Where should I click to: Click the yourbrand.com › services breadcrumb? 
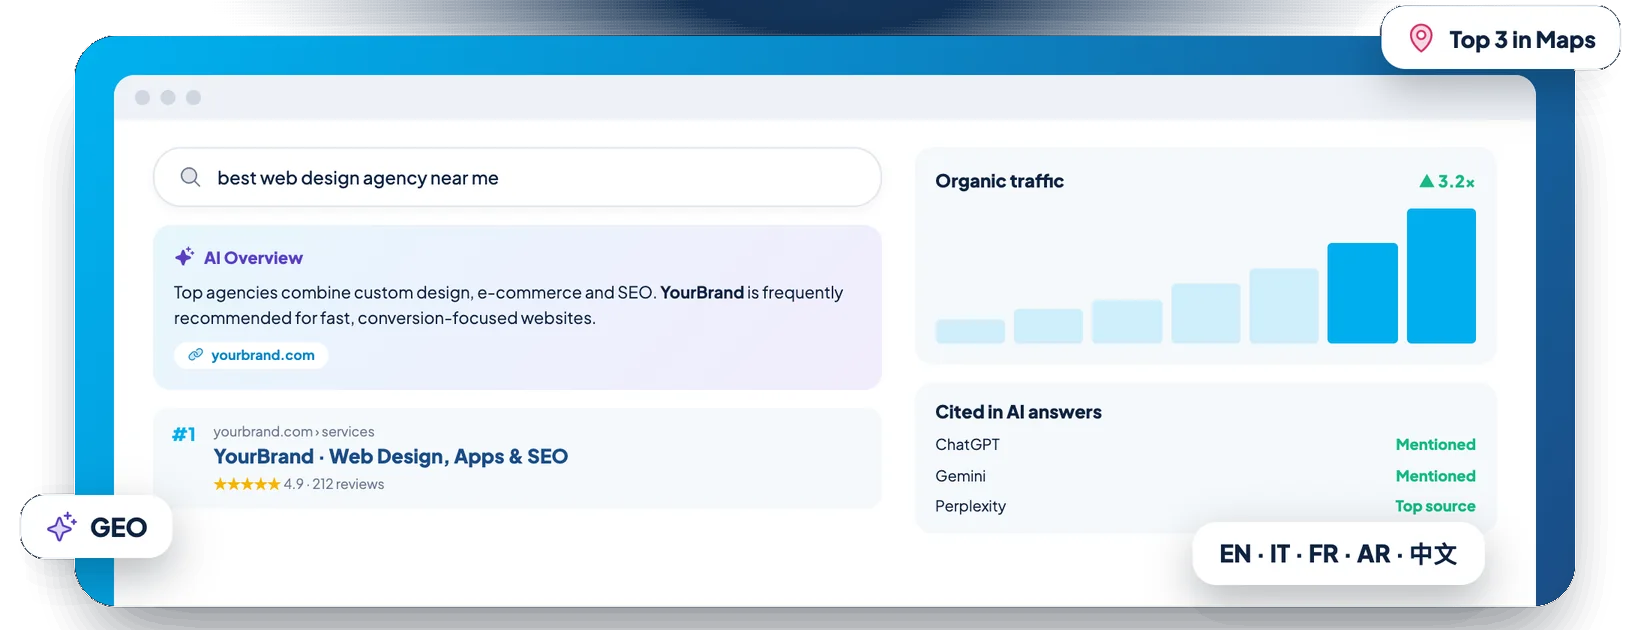pos(294,432)
